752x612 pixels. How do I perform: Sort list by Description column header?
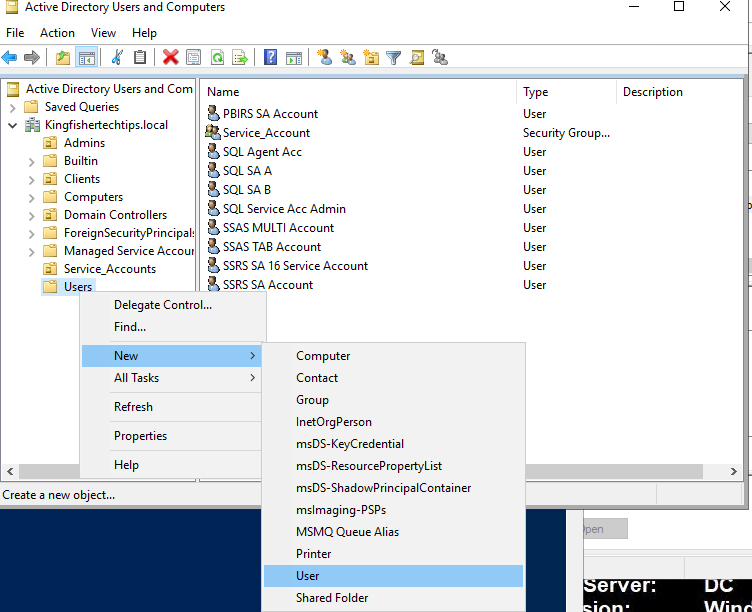coord(679,92)
